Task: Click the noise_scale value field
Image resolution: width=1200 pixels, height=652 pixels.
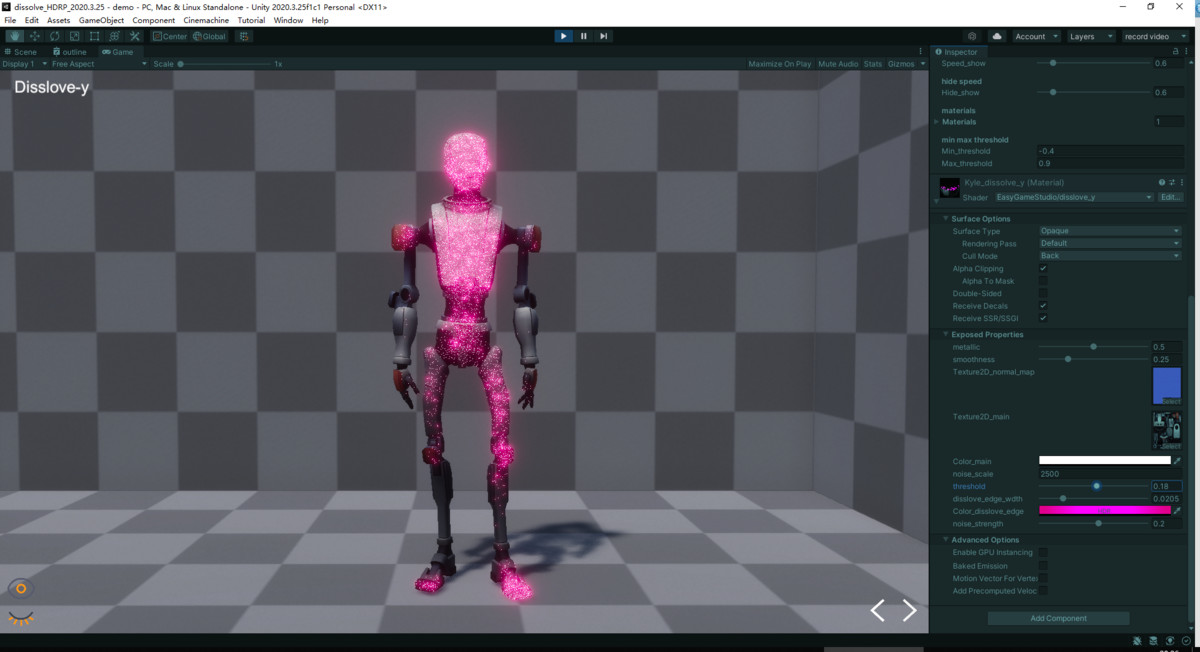Action: (1110, 473)
